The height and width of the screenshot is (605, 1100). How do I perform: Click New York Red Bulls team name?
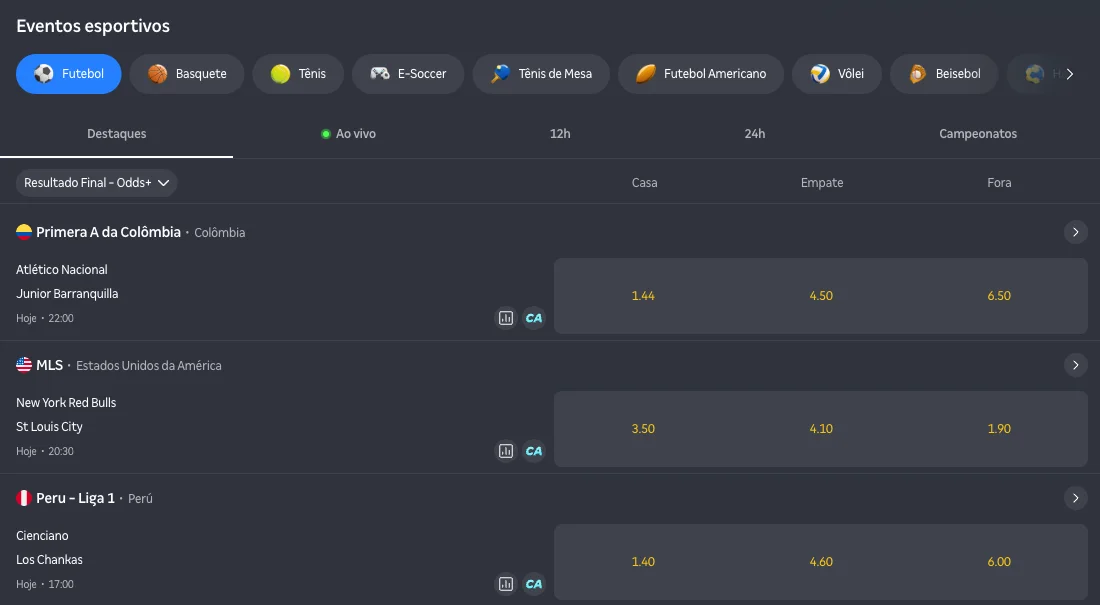click(x=66, y=403)
